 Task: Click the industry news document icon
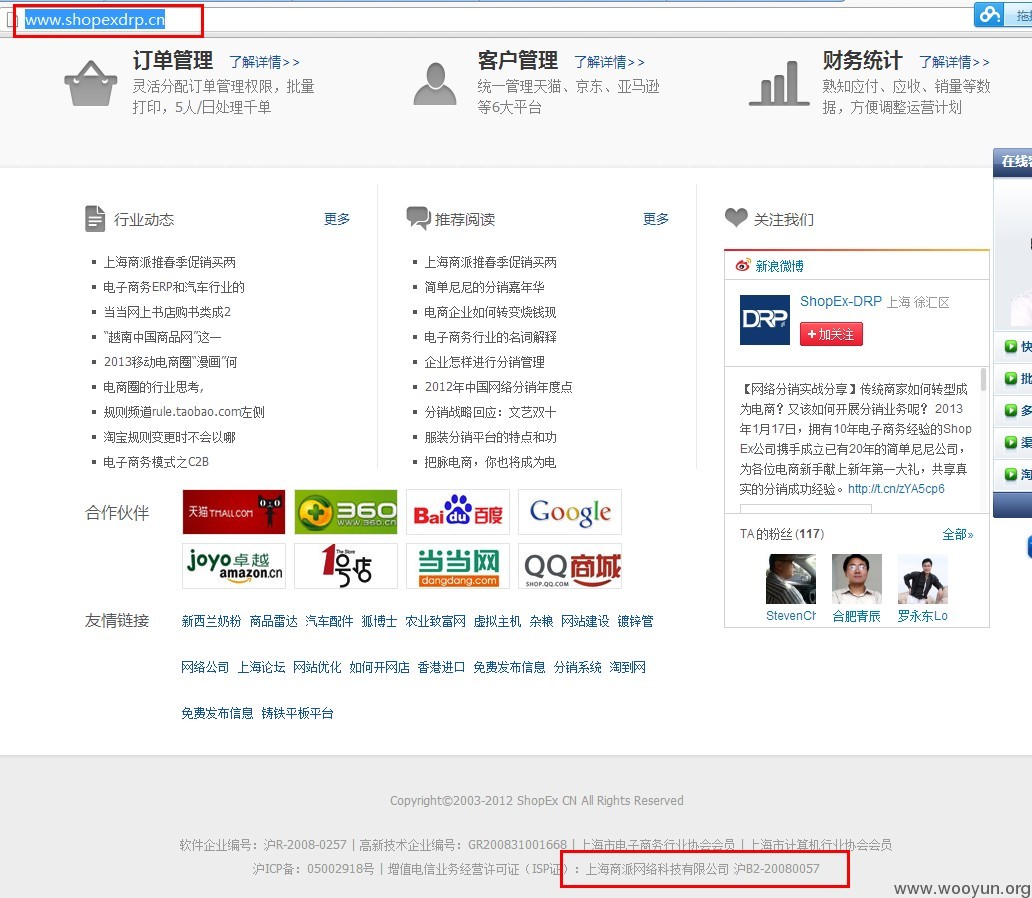[95, 219]
